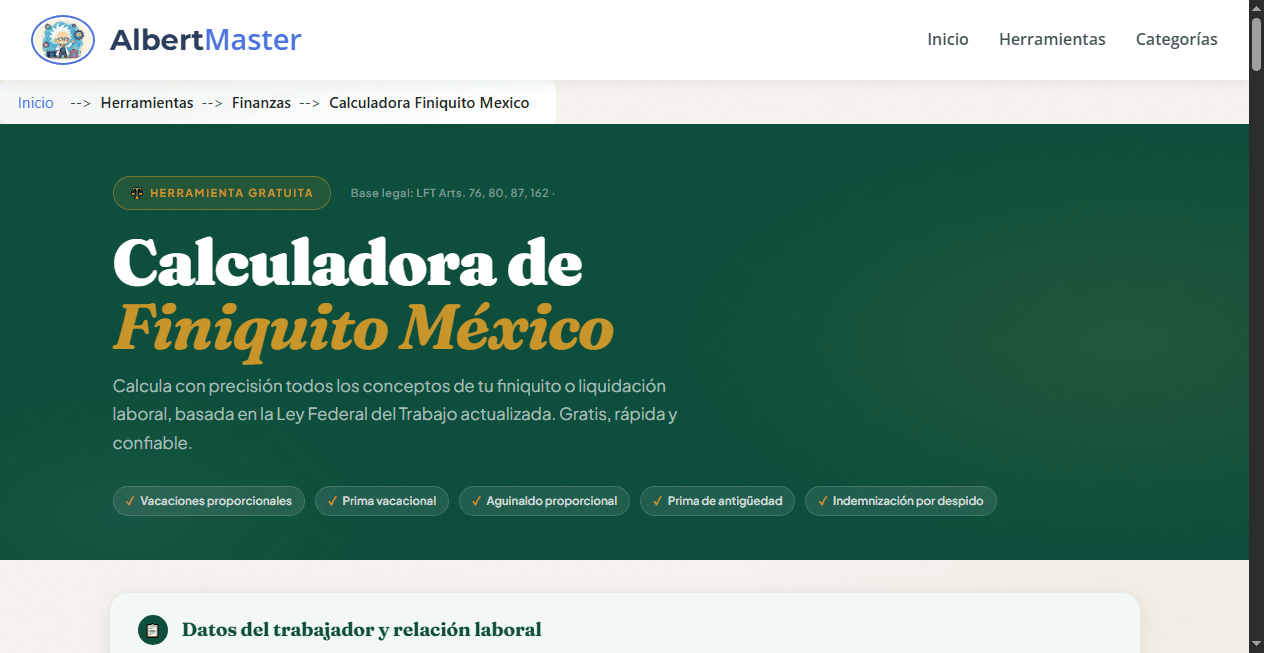The image size is (1264, 653).
Task: Click the HERRAMIENTA GRATUITA badge
Action: click(x=222, y=192)
